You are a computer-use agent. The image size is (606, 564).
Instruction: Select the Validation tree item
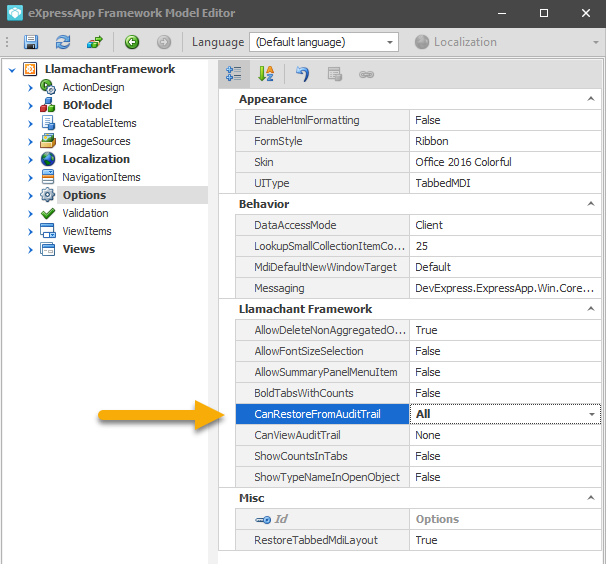85,213
